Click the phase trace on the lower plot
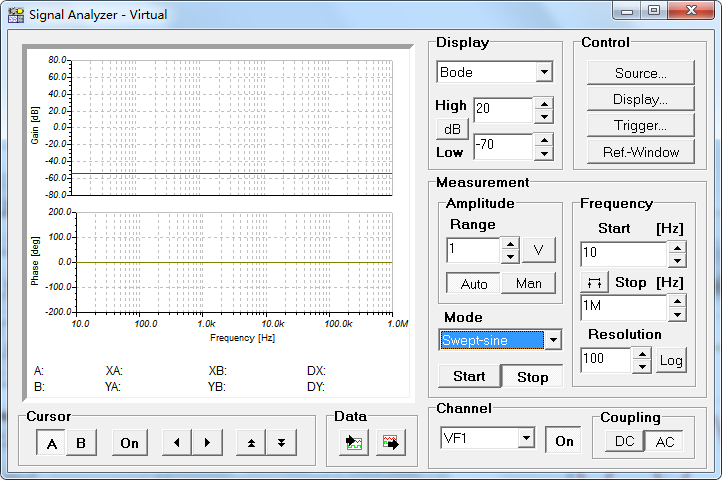This screenshot has height=480, width=722. click(234, 262)
